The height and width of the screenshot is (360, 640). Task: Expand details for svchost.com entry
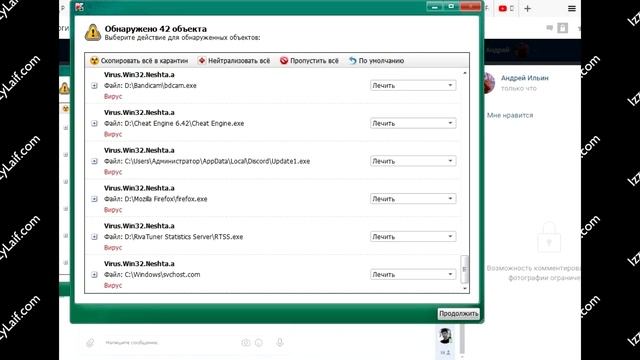point(94,275)
